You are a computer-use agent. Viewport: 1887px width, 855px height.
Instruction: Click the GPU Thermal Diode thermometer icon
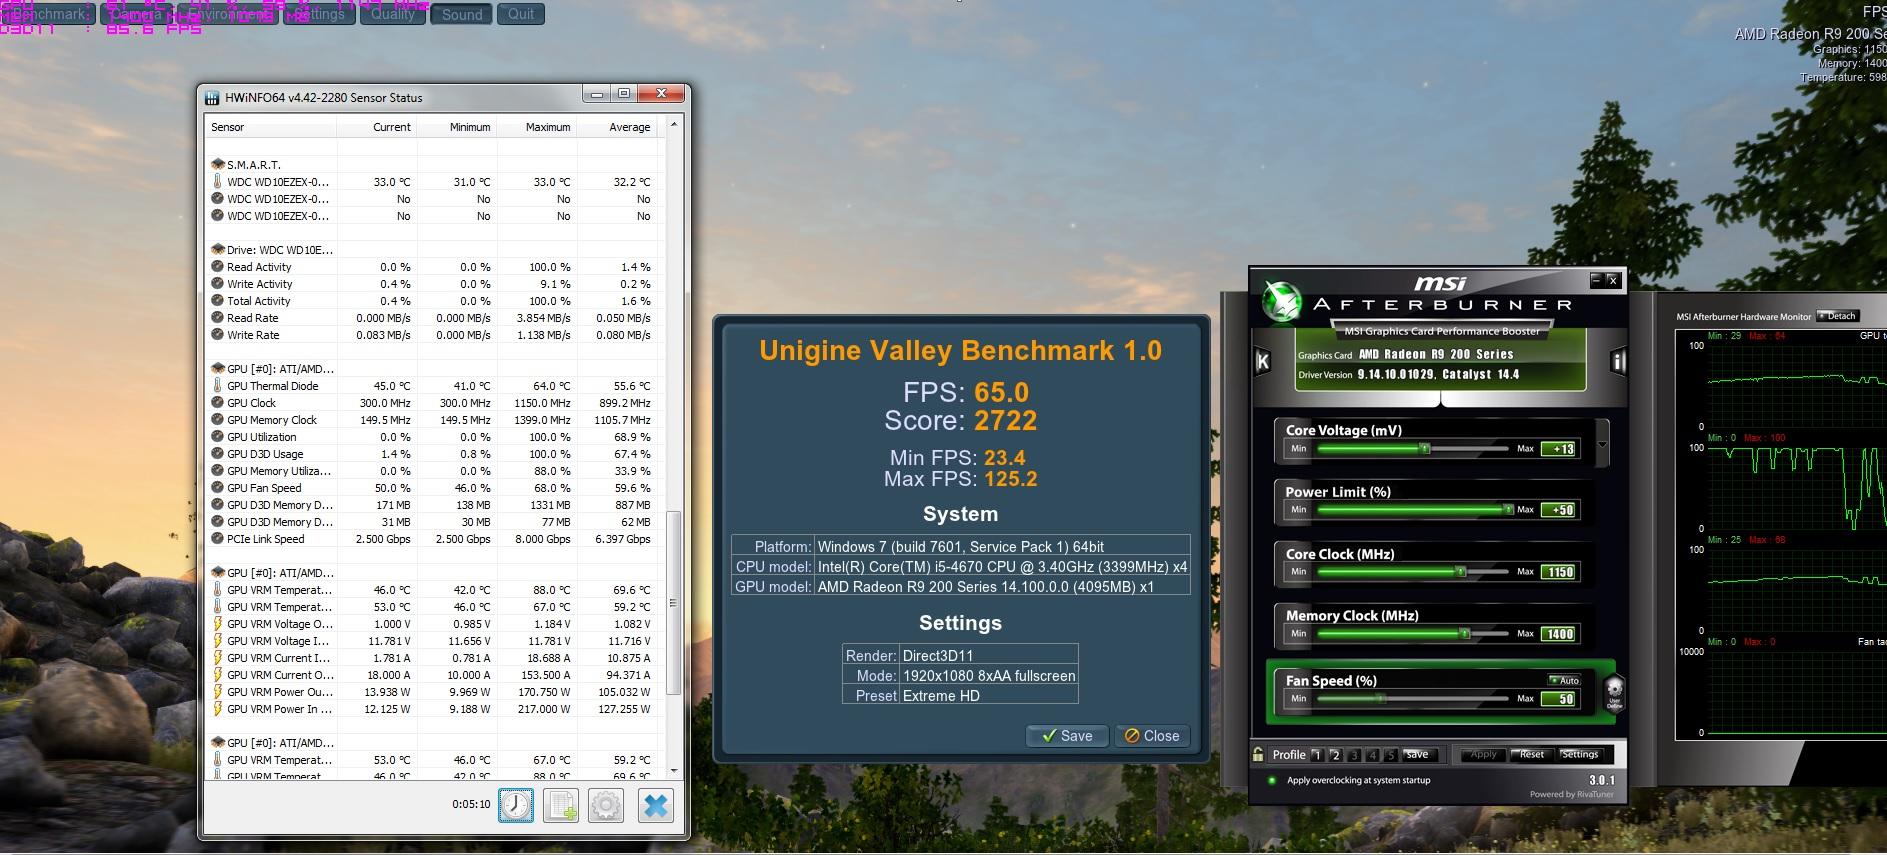[x=217, y=386]
